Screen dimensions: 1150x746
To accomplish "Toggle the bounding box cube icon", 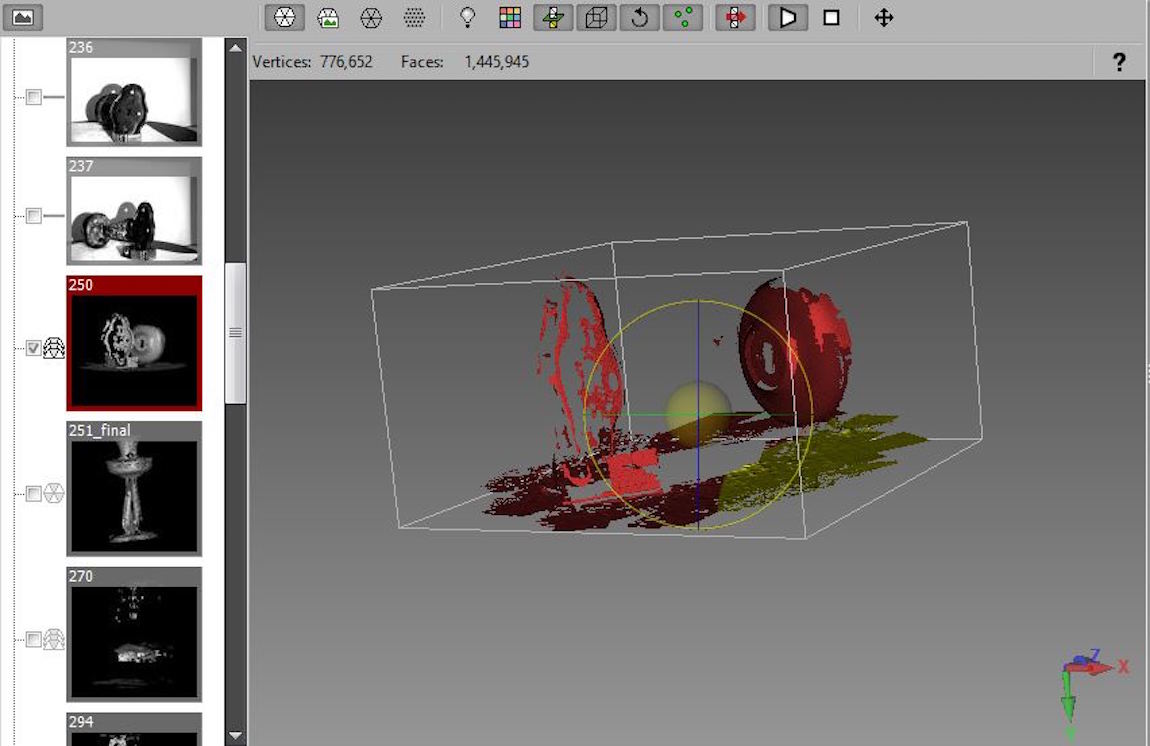I will [597, 18].
